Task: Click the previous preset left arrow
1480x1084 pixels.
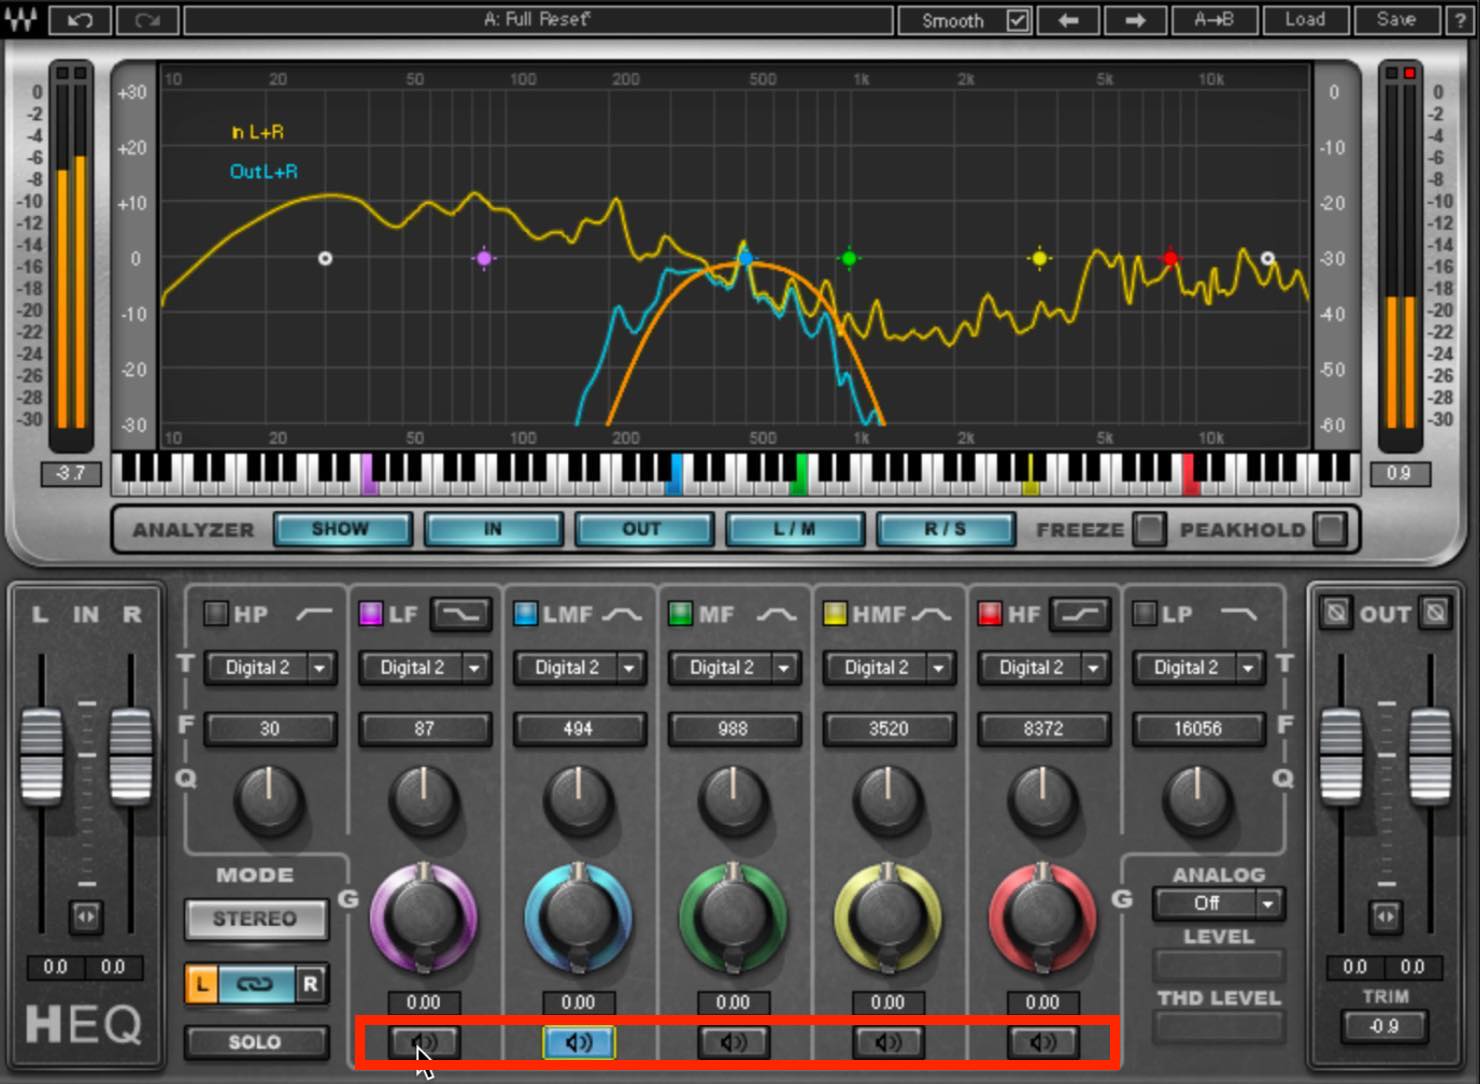Action: 1067,20
